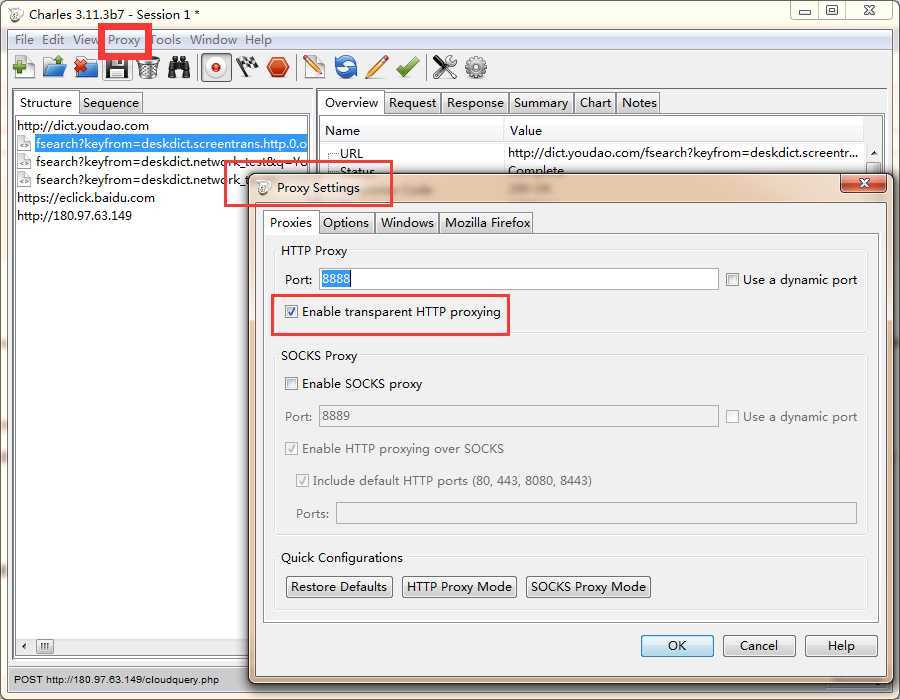
Task: Click the POST cloudquery.php status bar text
Action: click(x=117, y=679)
